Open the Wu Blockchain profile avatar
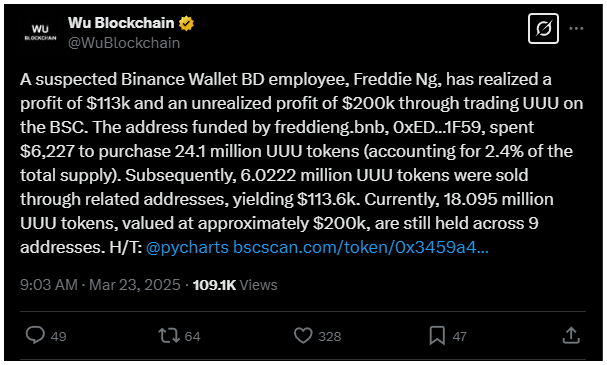 (x=40, y=33)
